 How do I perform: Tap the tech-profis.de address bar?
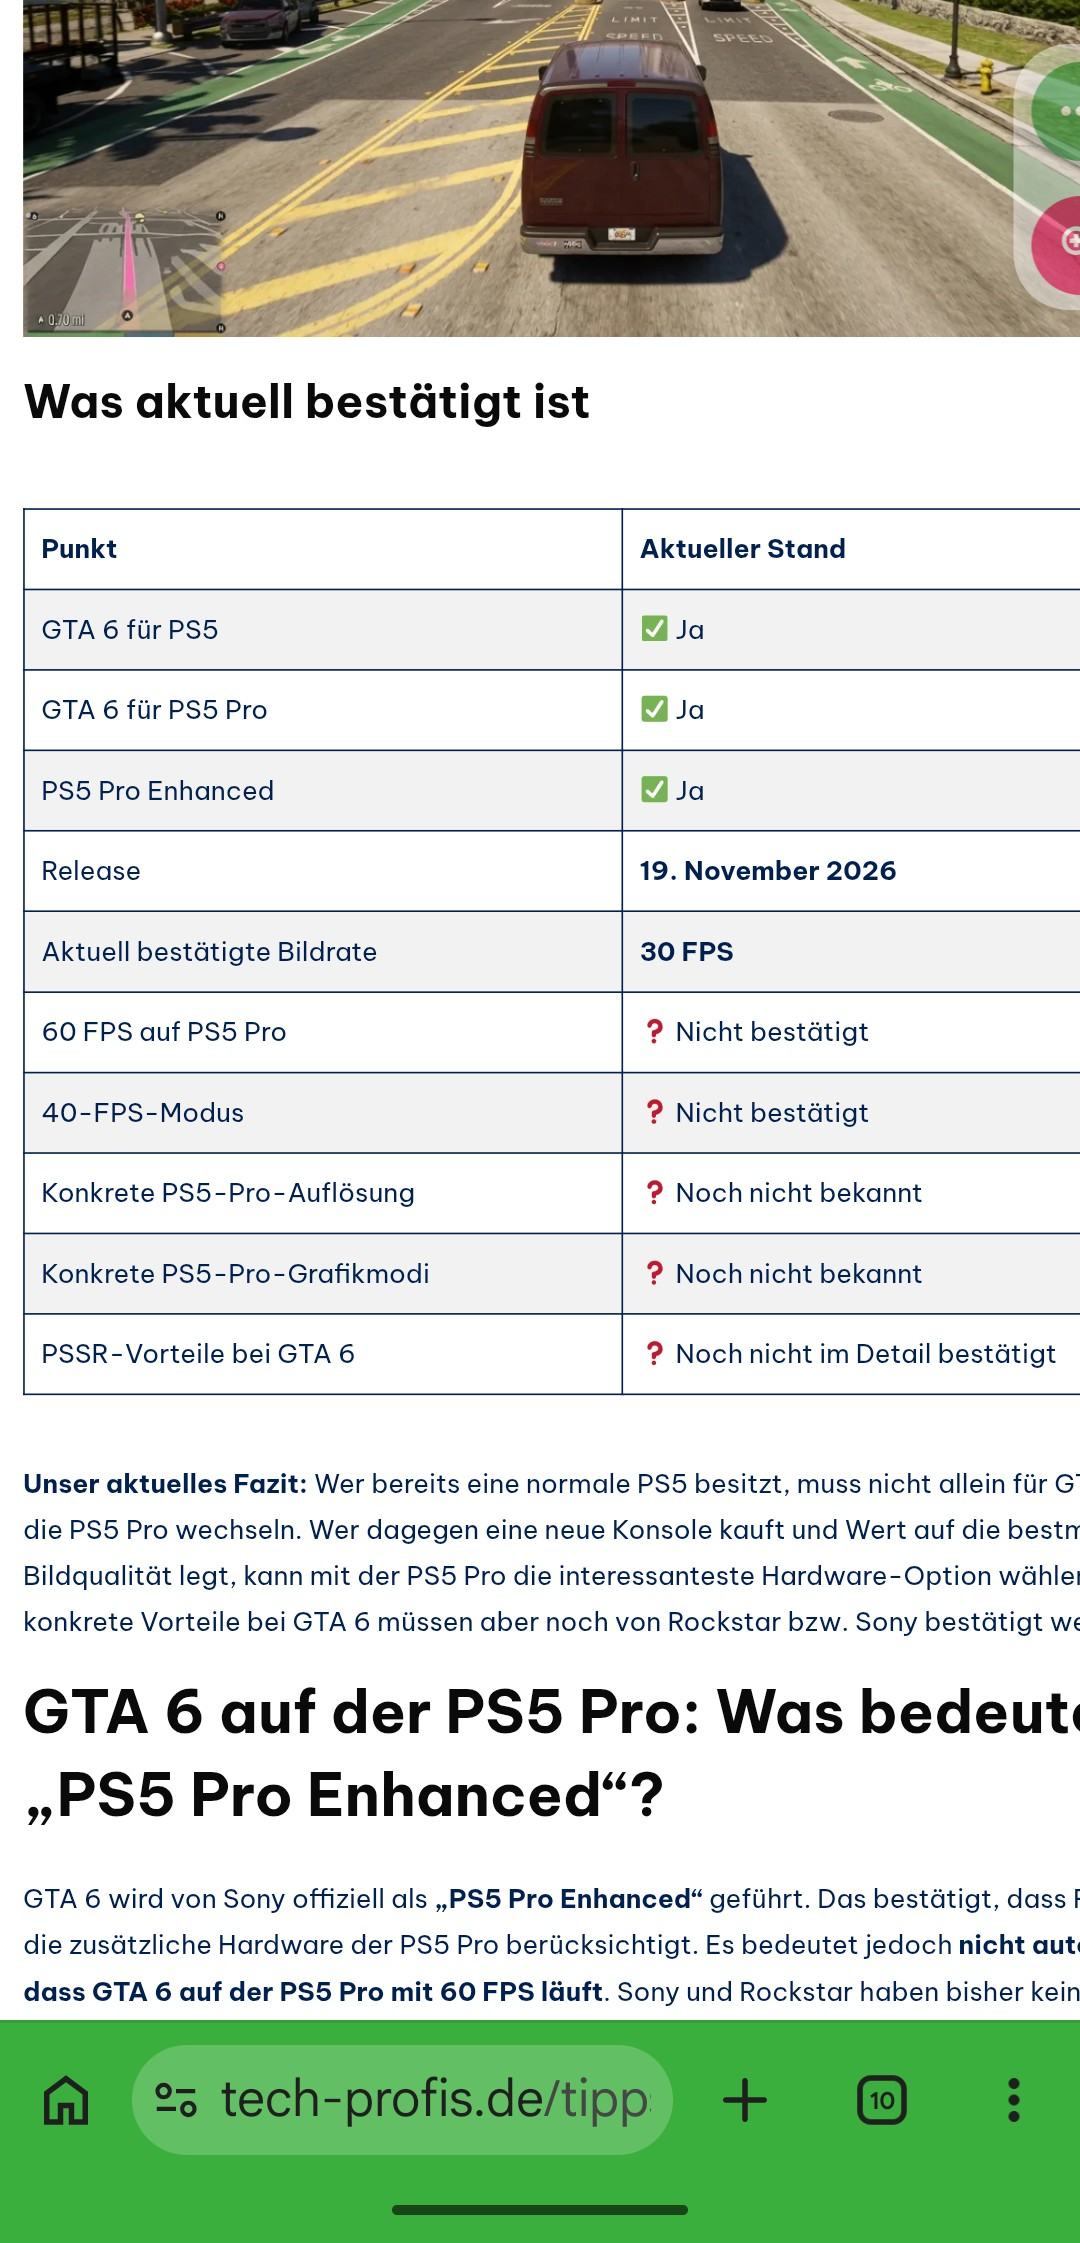point(402,2100)
